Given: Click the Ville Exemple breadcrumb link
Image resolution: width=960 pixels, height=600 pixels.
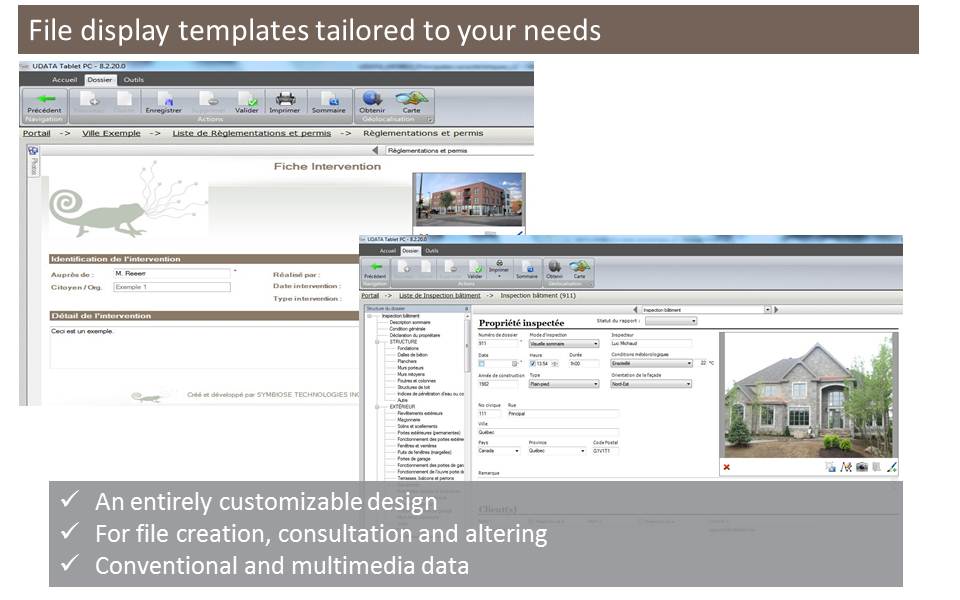Looking at the screenshot, I should pyautogui.click(x=111, y=133).
